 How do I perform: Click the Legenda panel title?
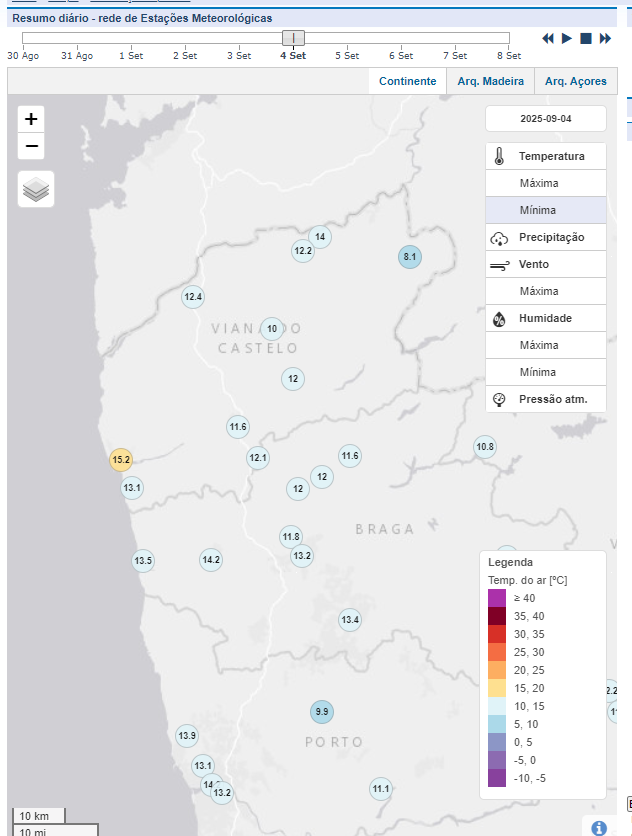coord(510,562)
